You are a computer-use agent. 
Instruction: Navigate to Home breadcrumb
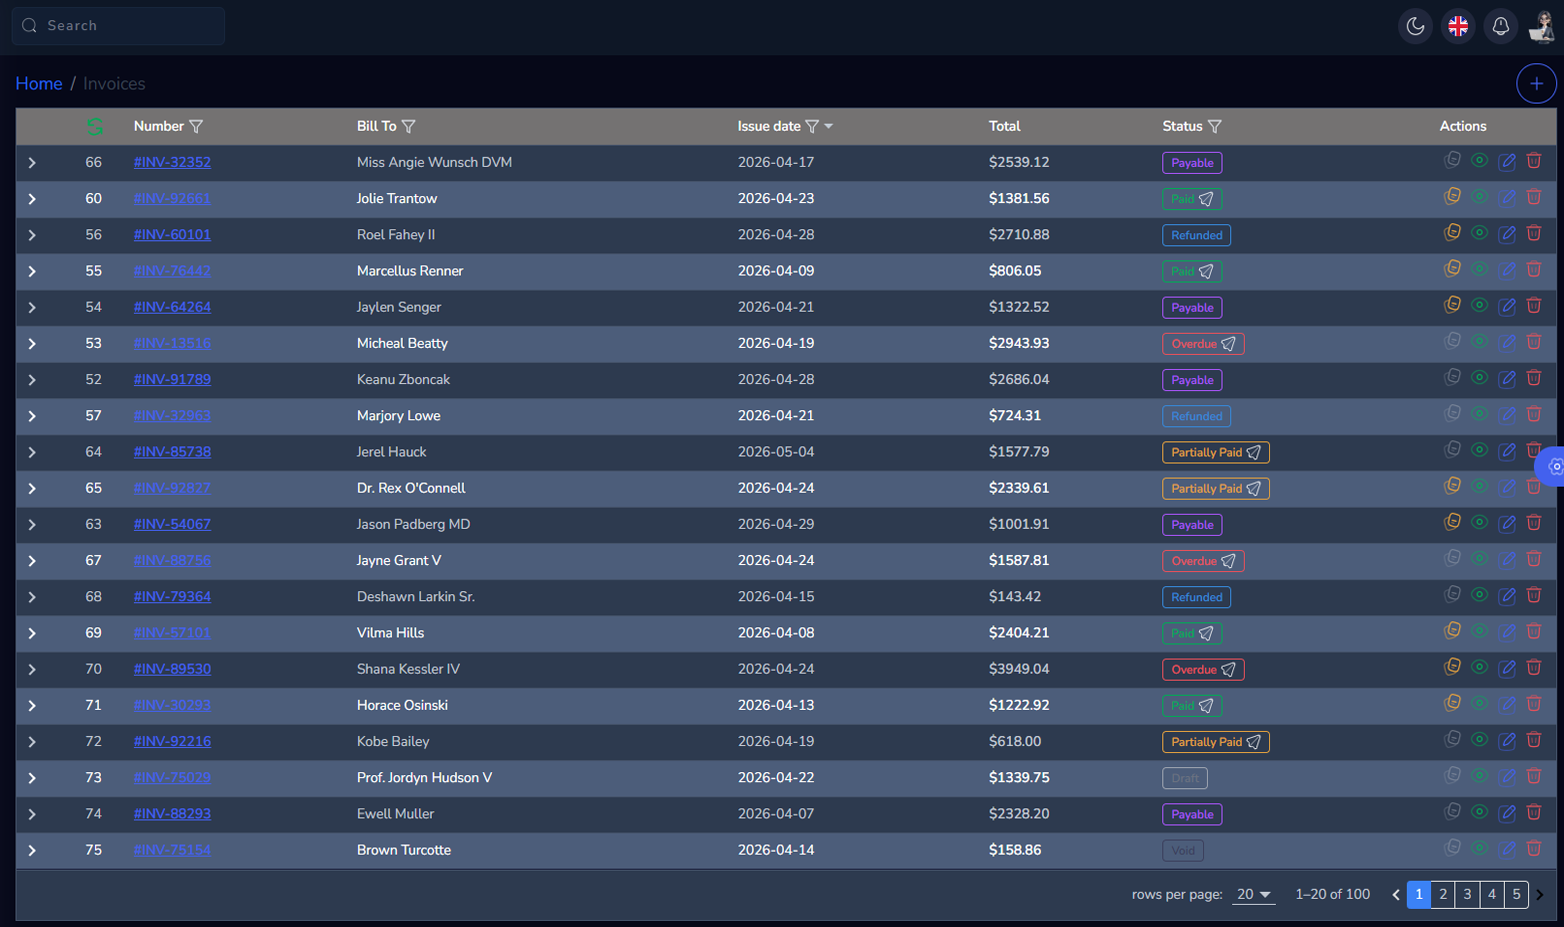(x=39, y=84)
